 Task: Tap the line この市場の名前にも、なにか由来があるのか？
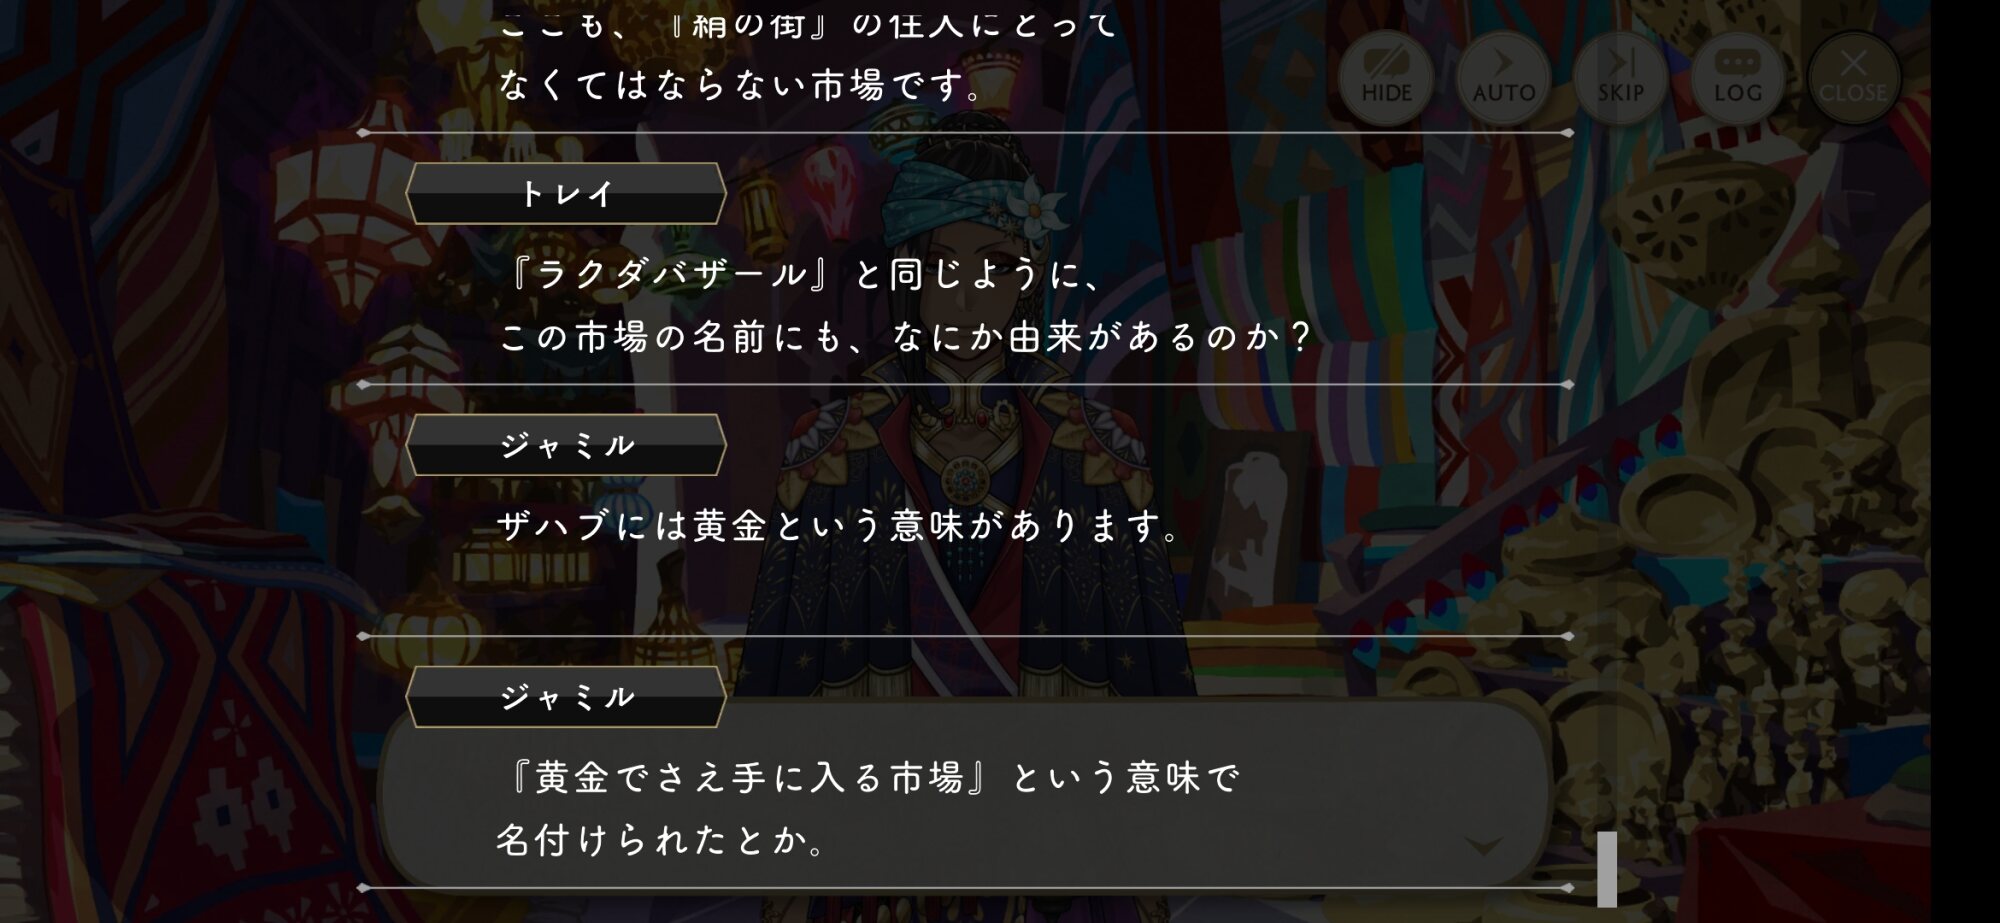coord(905,337)
